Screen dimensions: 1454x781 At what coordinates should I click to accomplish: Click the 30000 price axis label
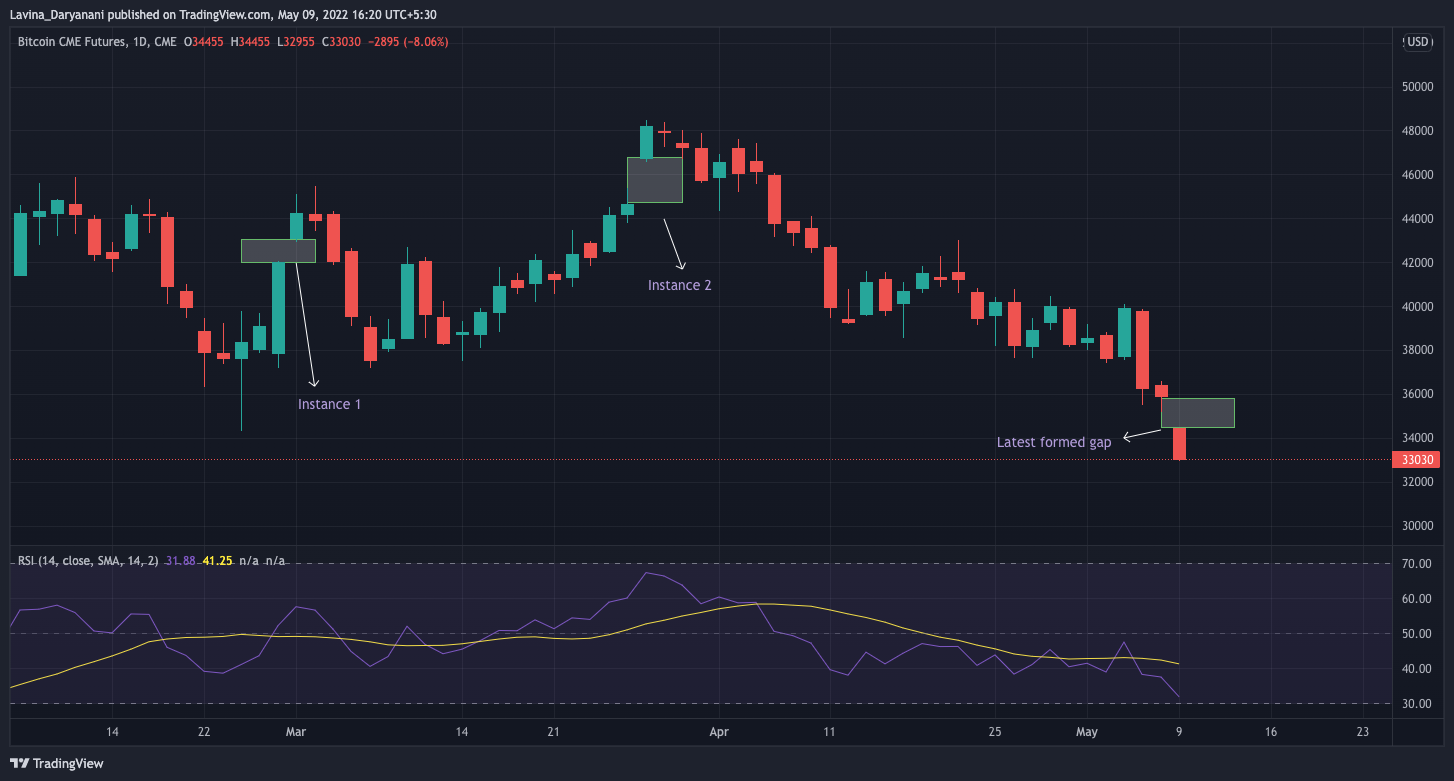coord(1416,526)
